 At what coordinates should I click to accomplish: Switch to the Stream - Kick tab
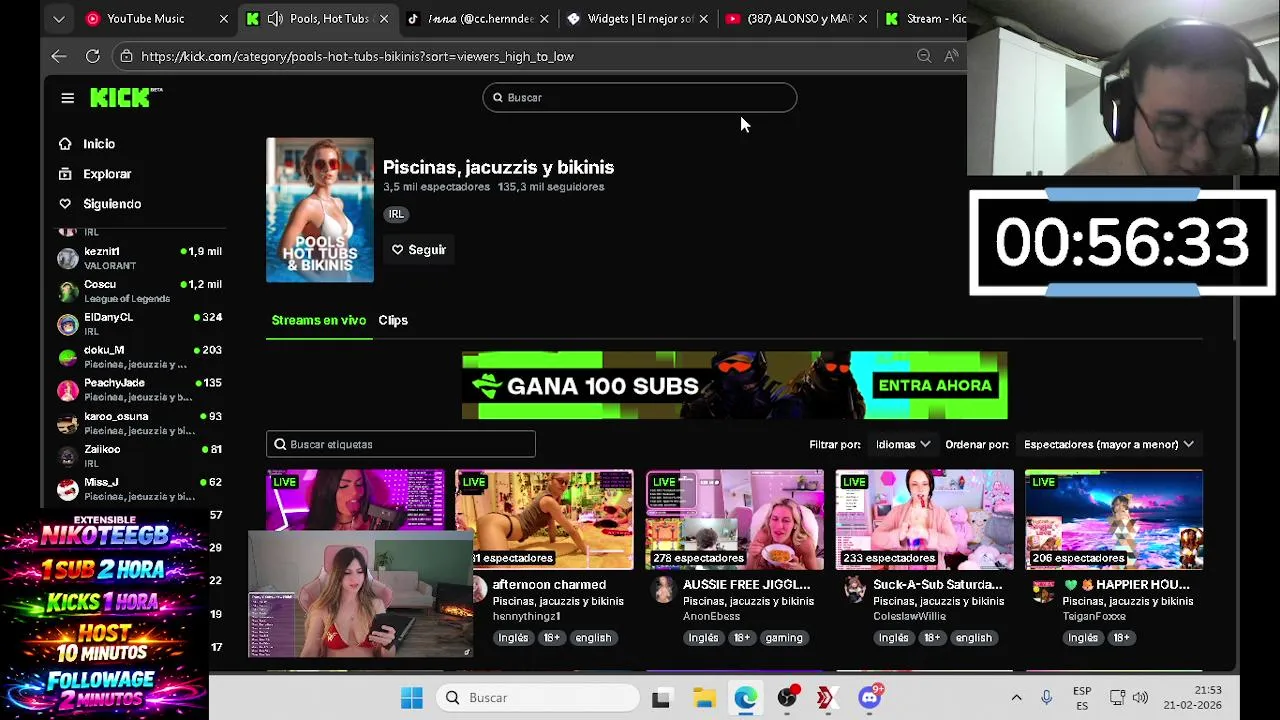click(x=926, y=18)
